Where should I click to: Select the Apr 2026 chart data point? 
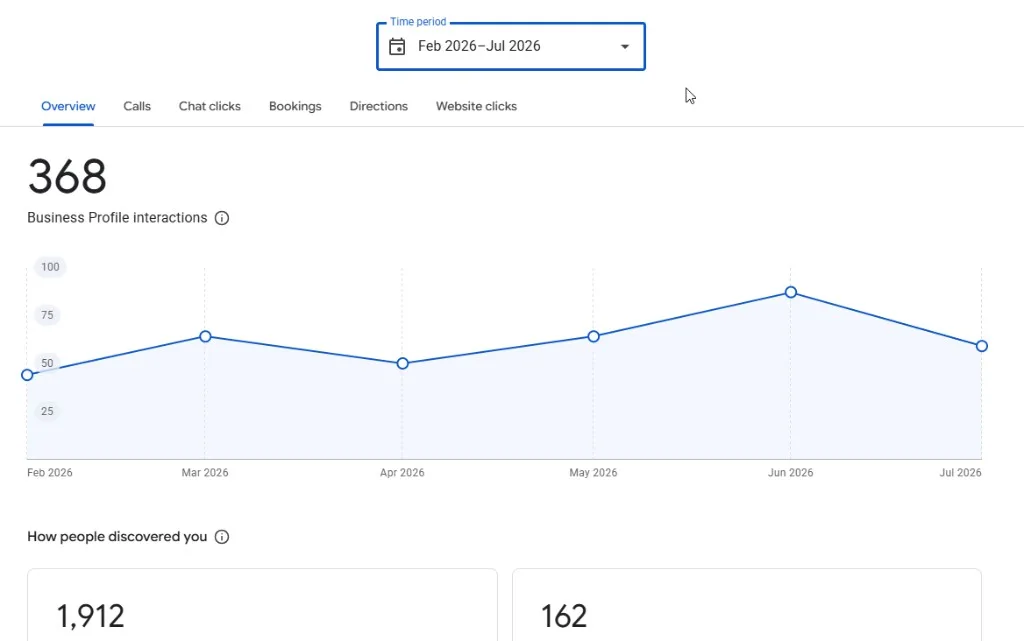[402, 363]
